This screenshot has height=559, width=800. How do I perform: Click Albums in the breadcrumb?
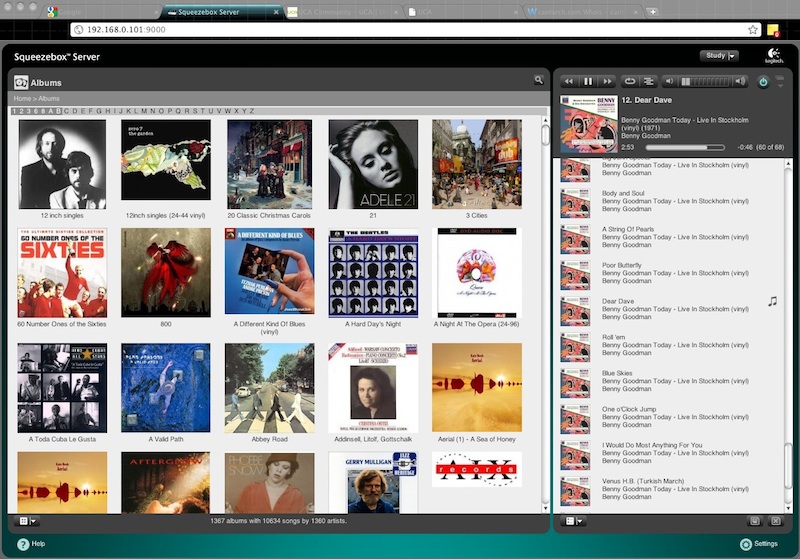coord(49,98)
